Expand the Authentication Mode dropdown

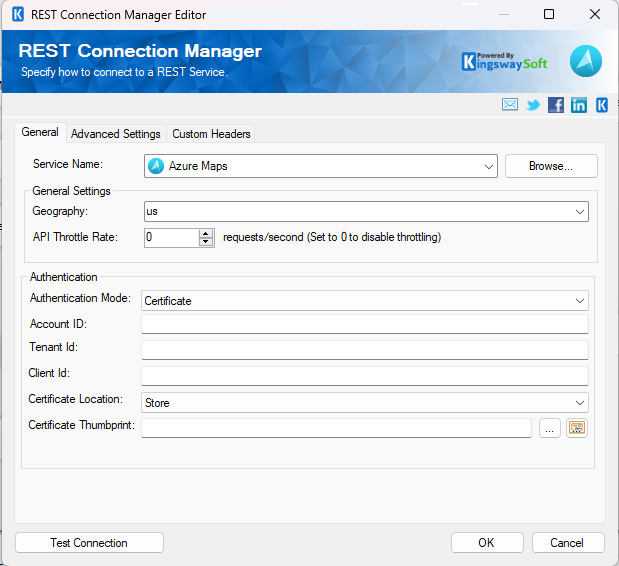coord(580,301)
